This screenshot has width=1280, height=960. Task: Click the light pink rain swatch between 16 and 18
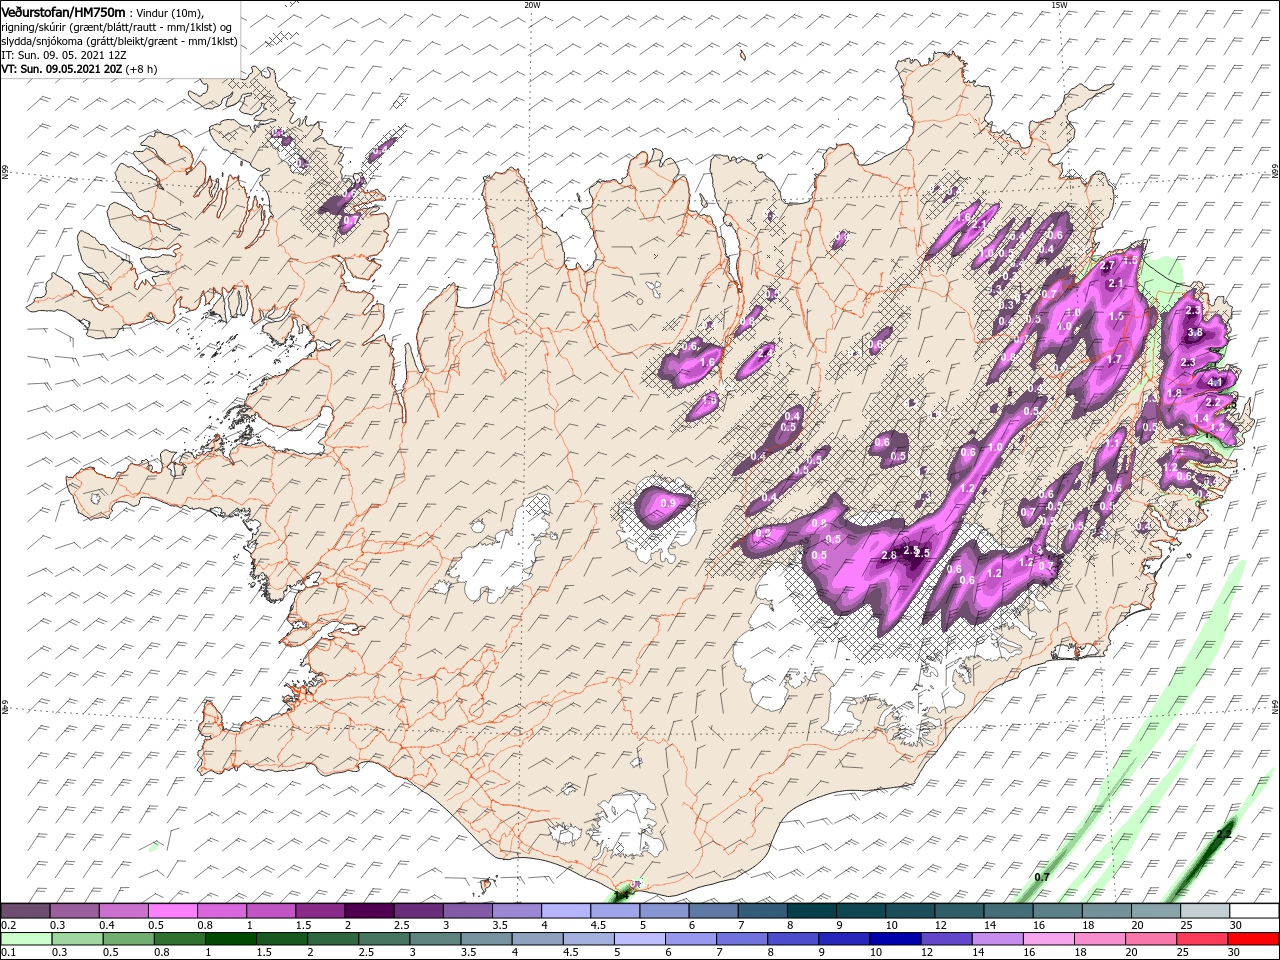click(1048, 939)
